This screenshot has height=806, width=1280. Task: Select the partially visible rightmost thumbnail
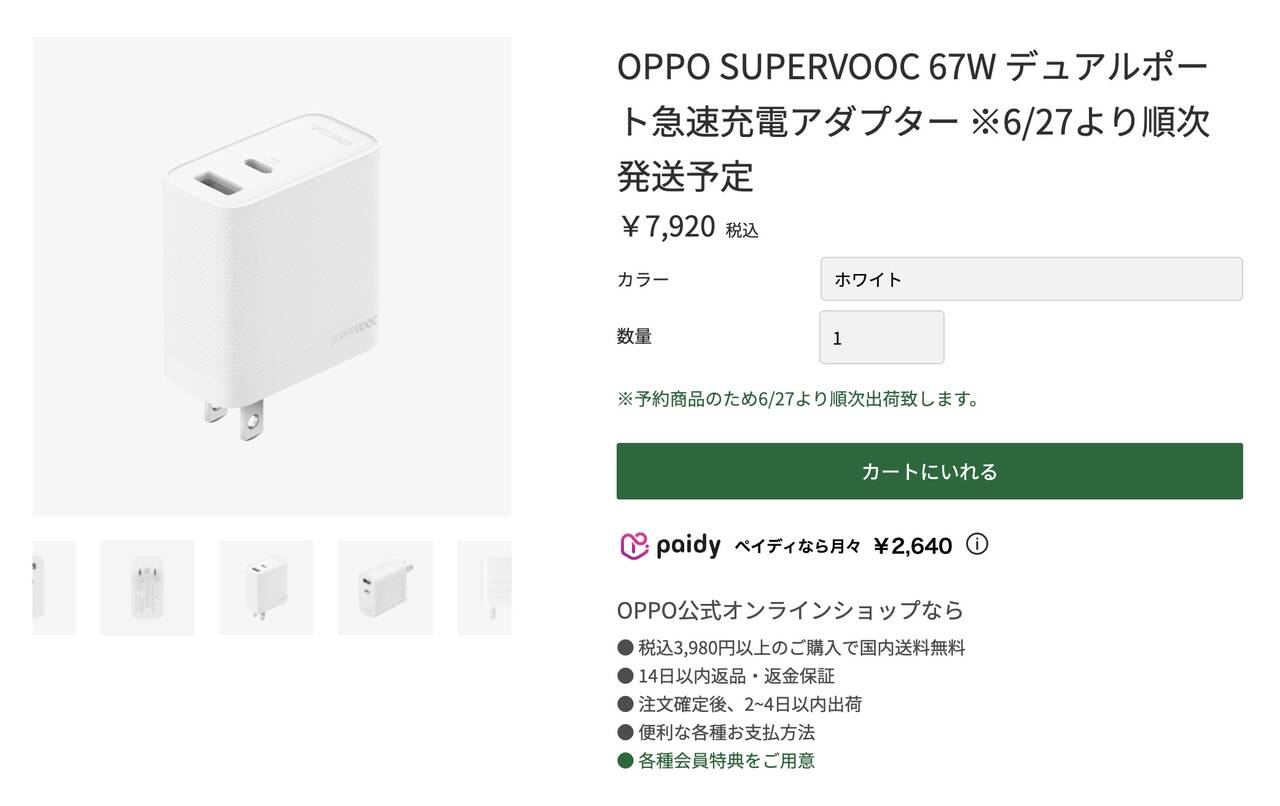485,588
